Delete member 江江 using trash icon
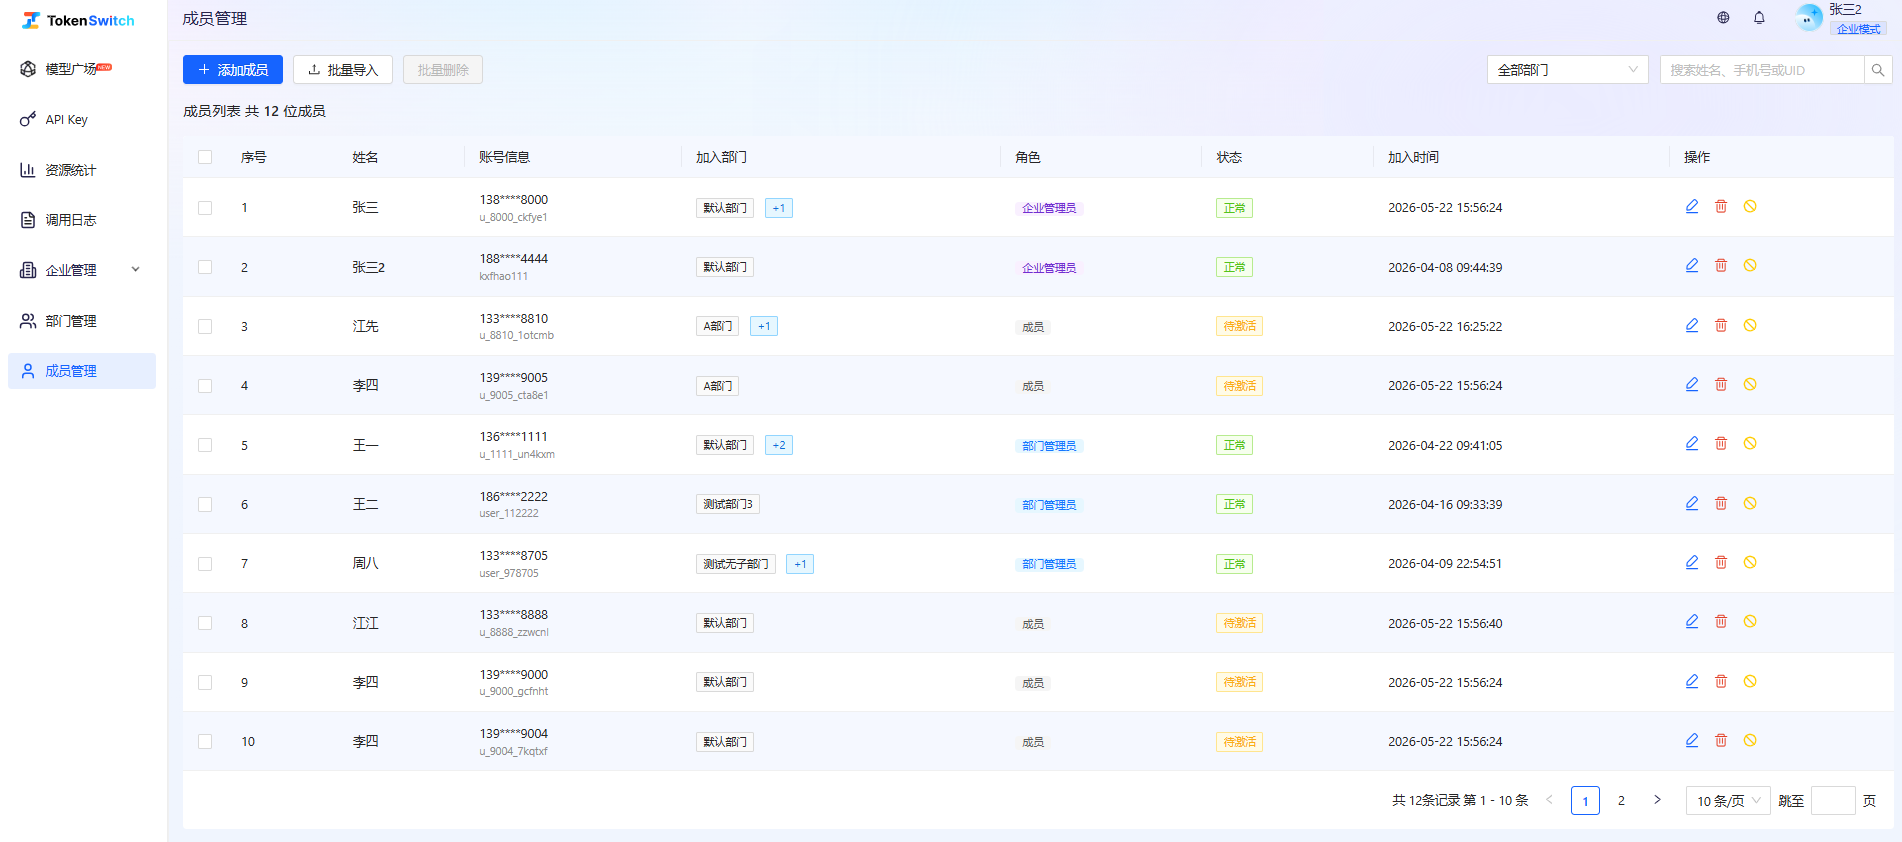The height and width of the screenshot is (842, 1902). [1721, 622]
